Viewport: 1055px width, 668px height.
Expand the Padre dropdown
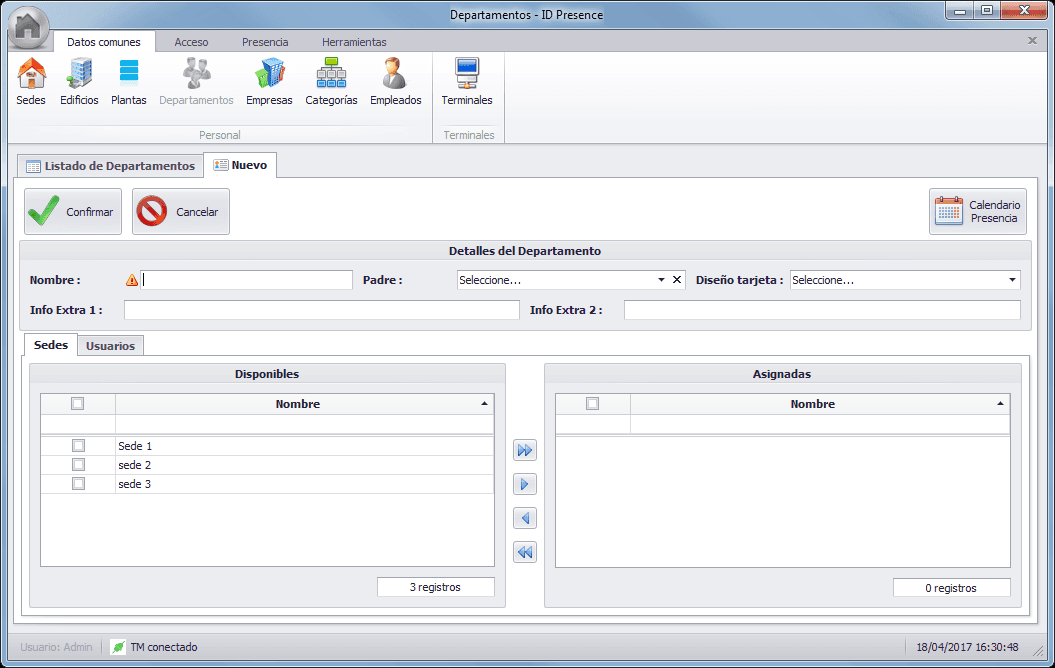[x=661, y=280]
